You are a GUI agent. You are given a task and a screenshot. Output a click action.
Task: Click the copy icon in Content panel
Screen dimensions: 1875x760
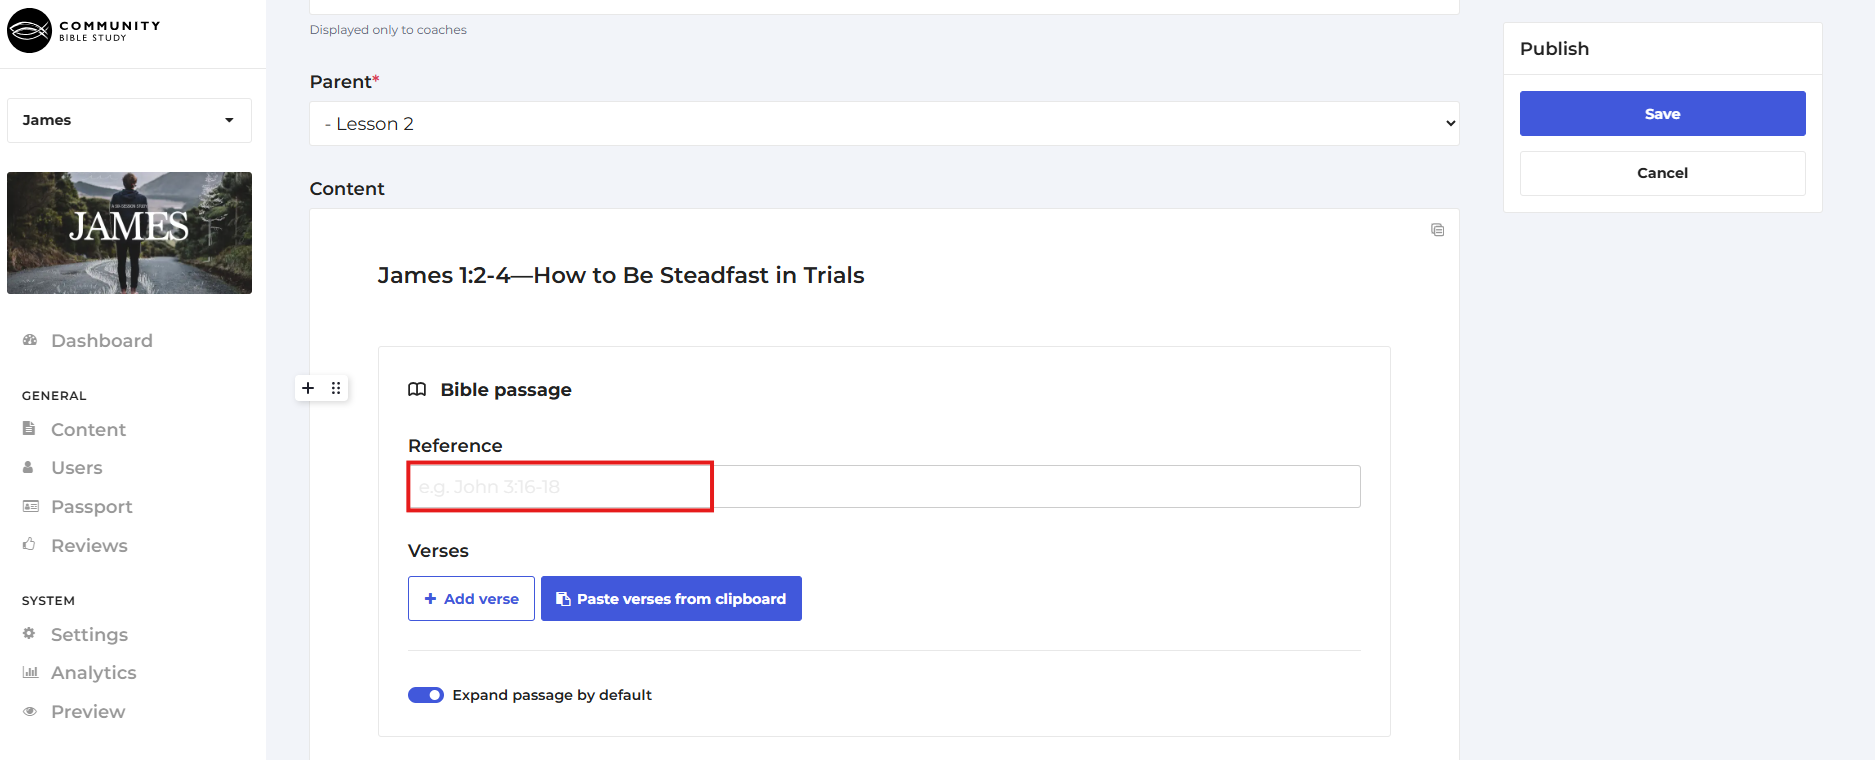[x=1437, y=230]
